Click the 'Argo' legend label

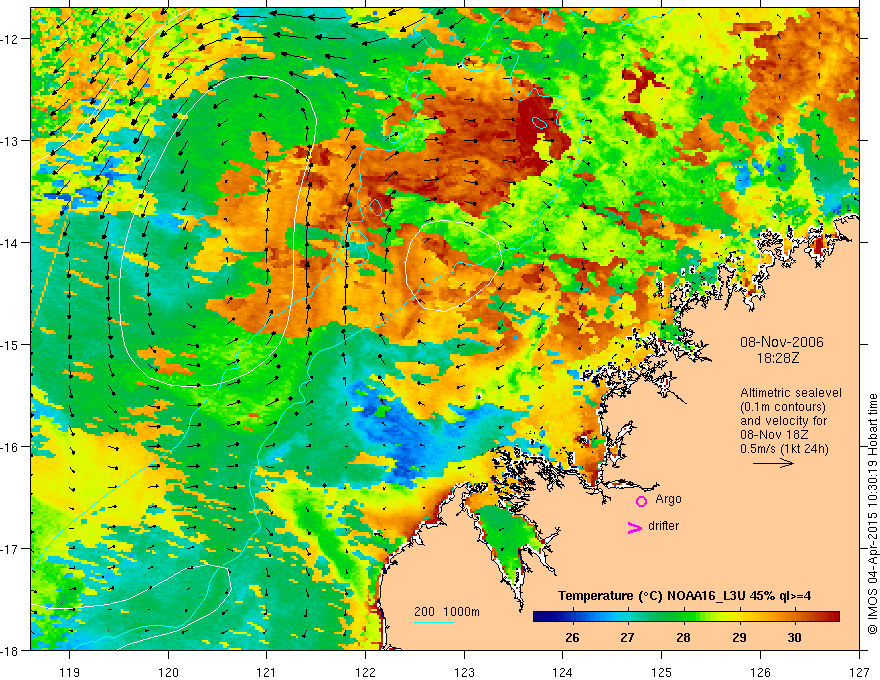668,499
